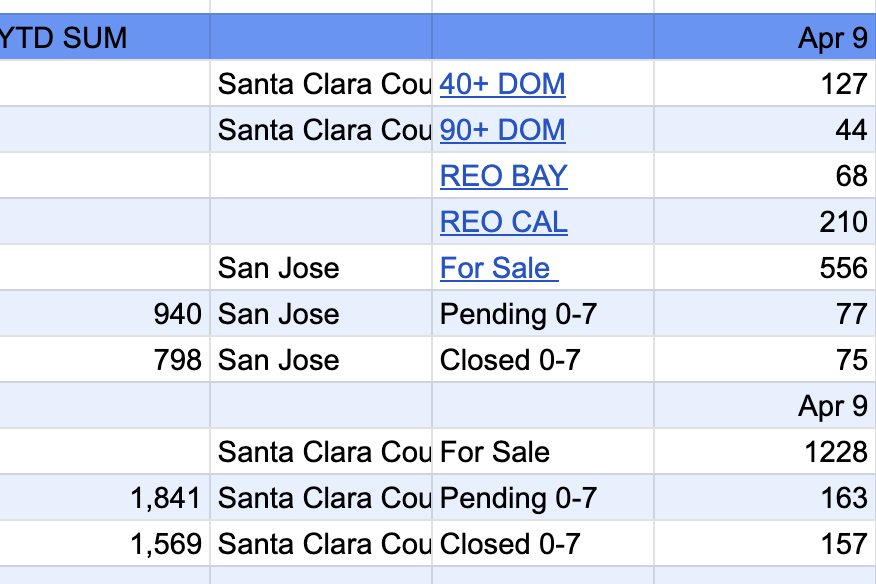The height and width of the screenshot is (584, 876).
Task: Select the YTD sum cell 1,841
Action: point(105,497)
